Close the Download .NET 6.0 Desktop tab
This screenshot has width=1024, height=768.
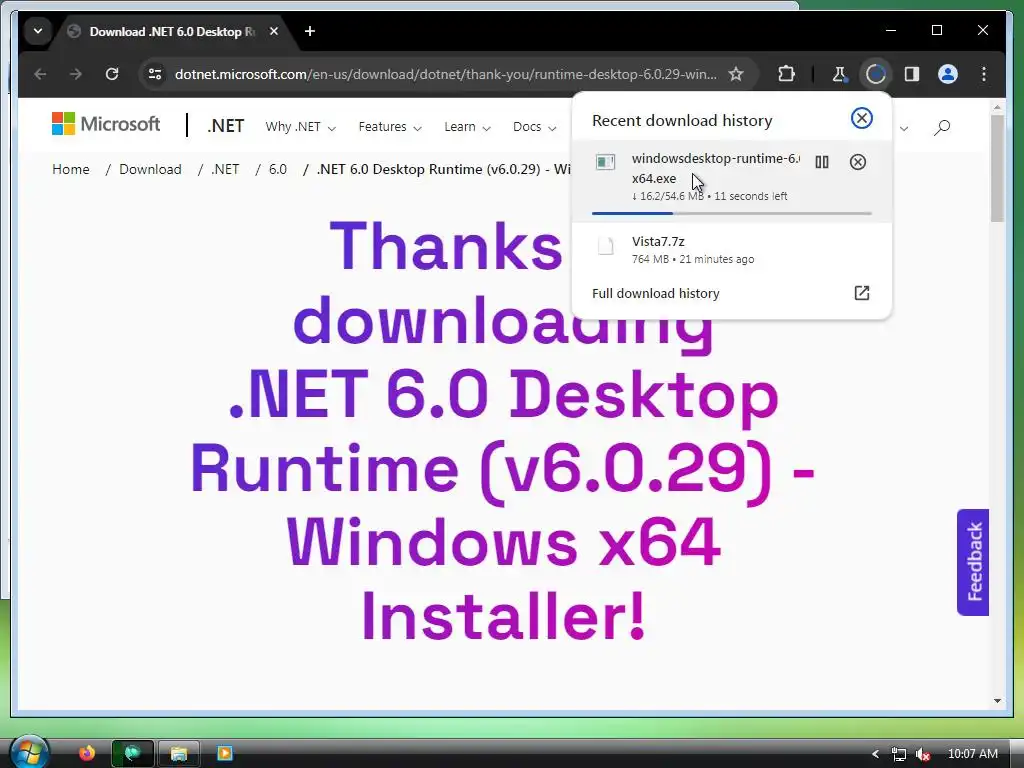coord(274,31)
